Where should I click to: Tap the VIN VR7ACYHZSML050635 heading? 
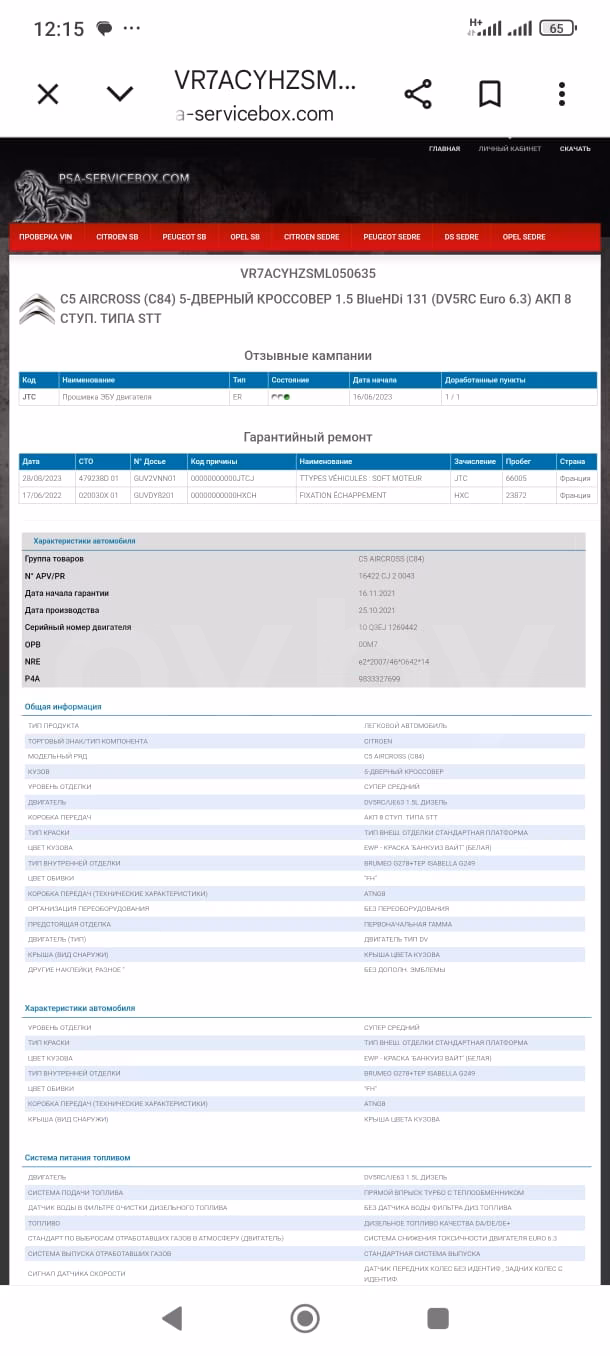308,273
